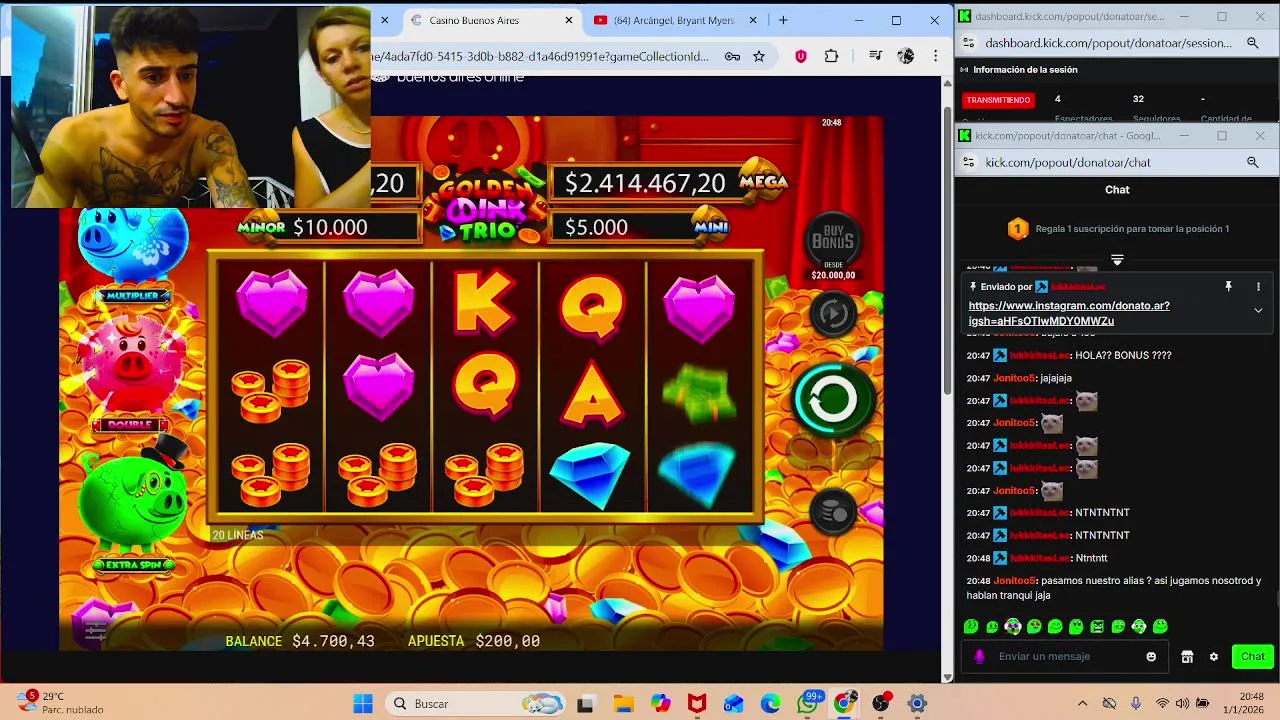Open the media controls icon in Chrome
1280x720 pixels.
click(x=875, y=56)
